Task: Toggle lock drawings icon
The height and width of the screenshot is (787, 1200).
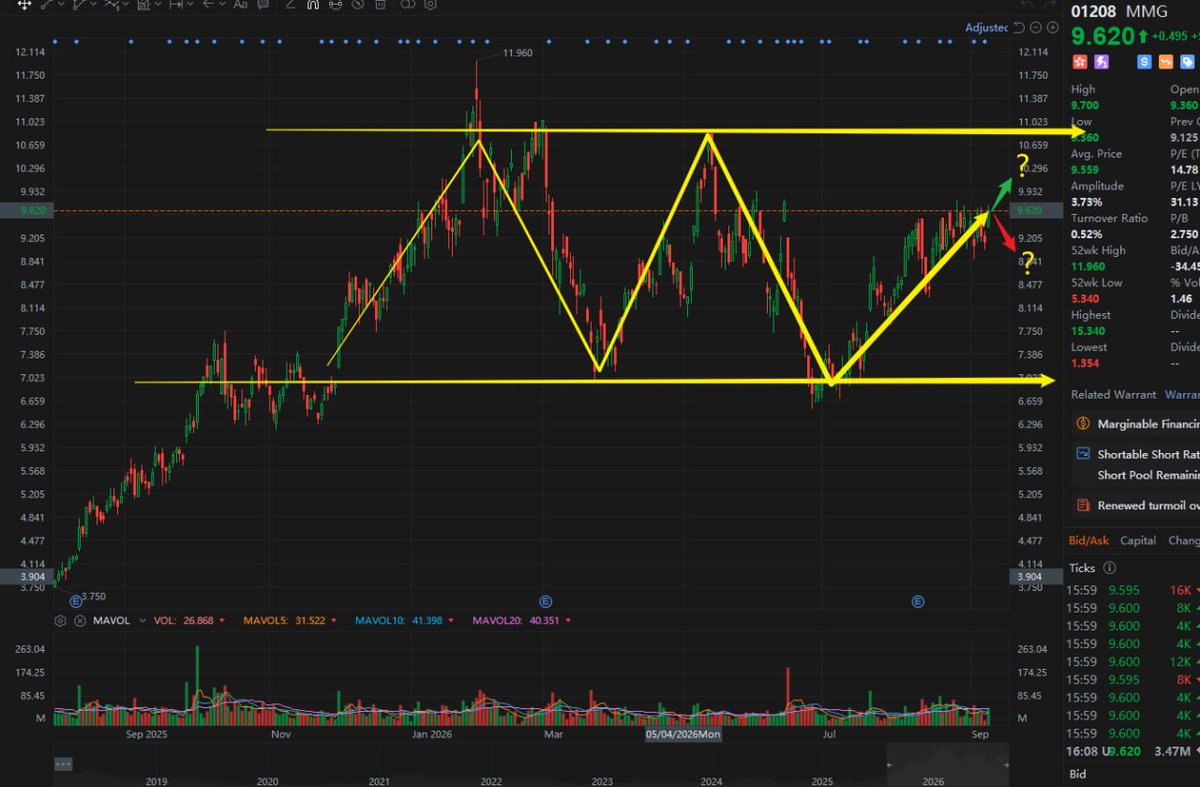Action: (x=336, y=4)
